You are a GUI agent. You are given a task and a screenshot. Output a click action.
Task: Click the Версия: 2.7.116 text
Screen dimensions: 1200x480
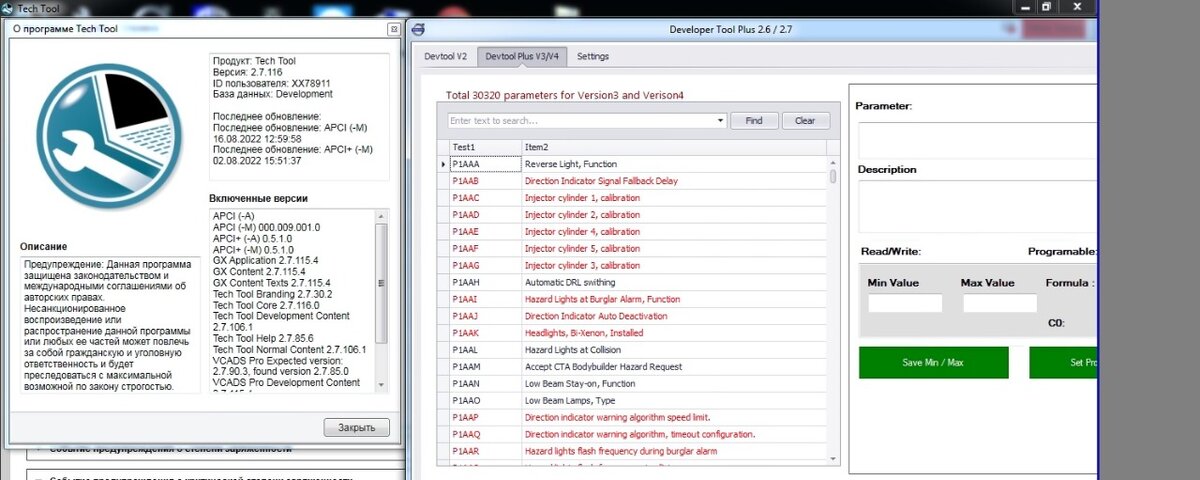click(247, 72)
